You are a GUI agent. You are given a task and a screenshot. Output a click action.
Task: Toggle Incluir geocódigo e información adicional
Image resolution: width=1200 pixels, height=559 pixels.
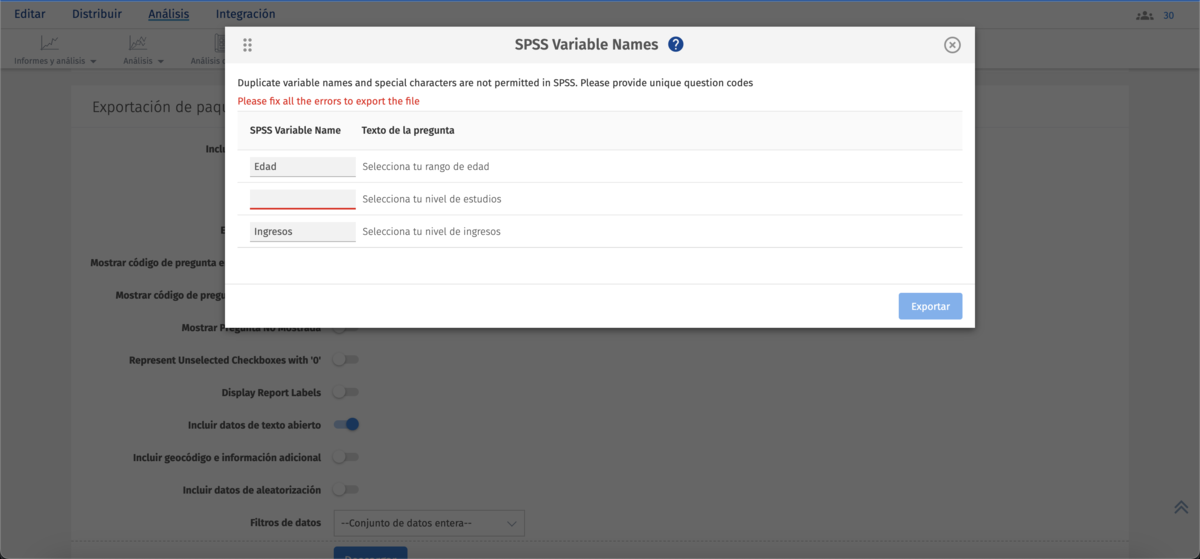[346, 457]
